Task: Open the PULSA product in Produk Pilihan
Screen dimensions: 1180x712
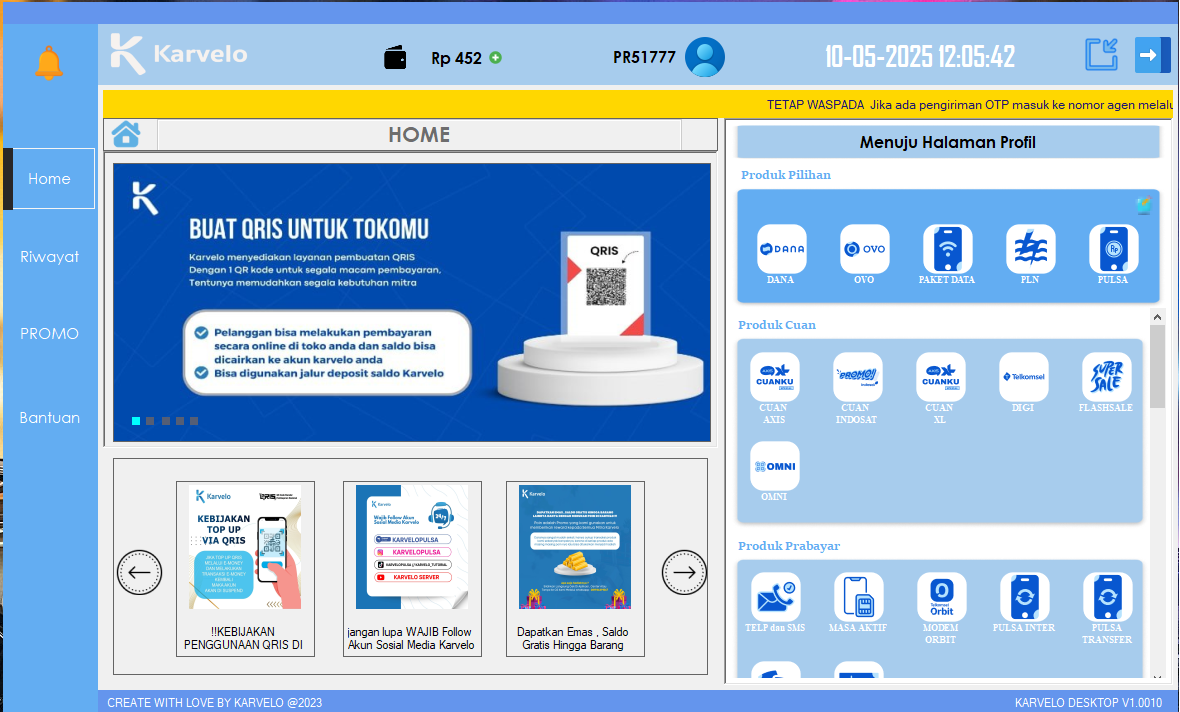Action: click(1113, 249)
